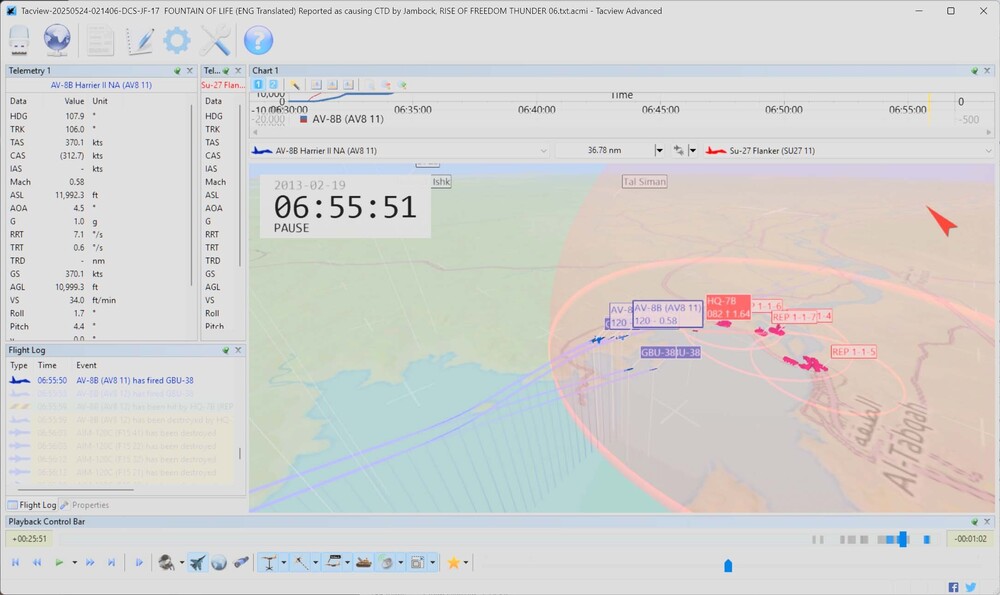The image size is (1000, 595).
Task: Open the Help question mark icon
Action: 258,40
